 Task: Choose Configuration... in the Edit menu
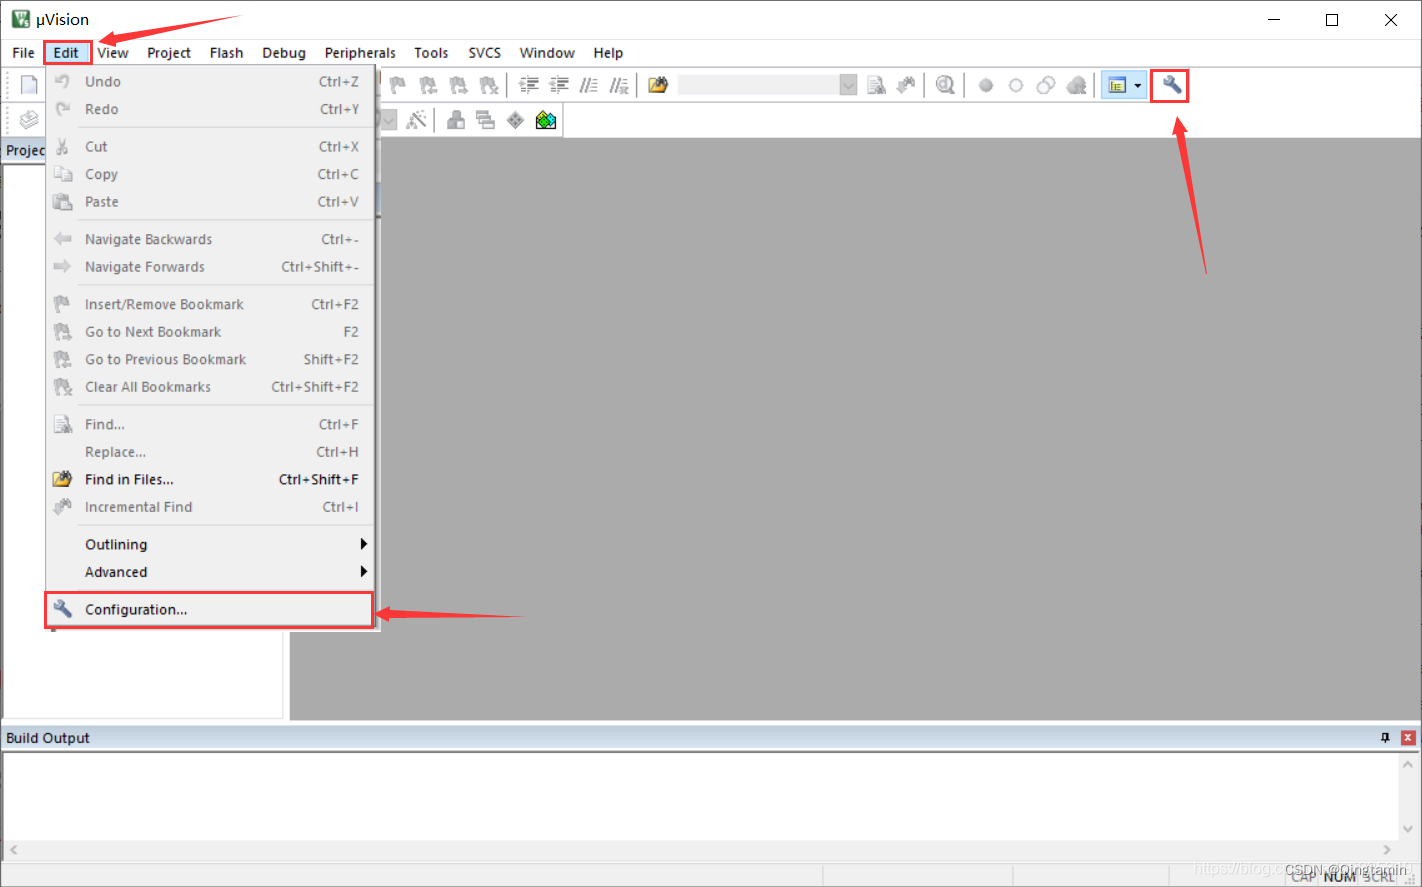coord(210,610)
